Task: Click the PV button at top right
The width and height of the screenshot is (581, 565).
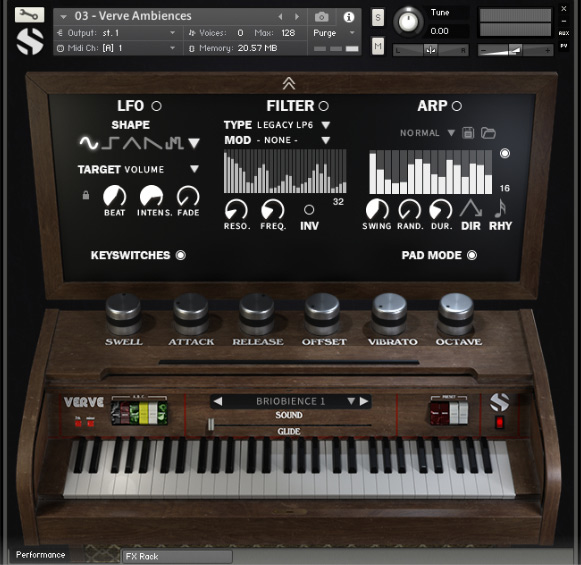Action: [564, 46]
